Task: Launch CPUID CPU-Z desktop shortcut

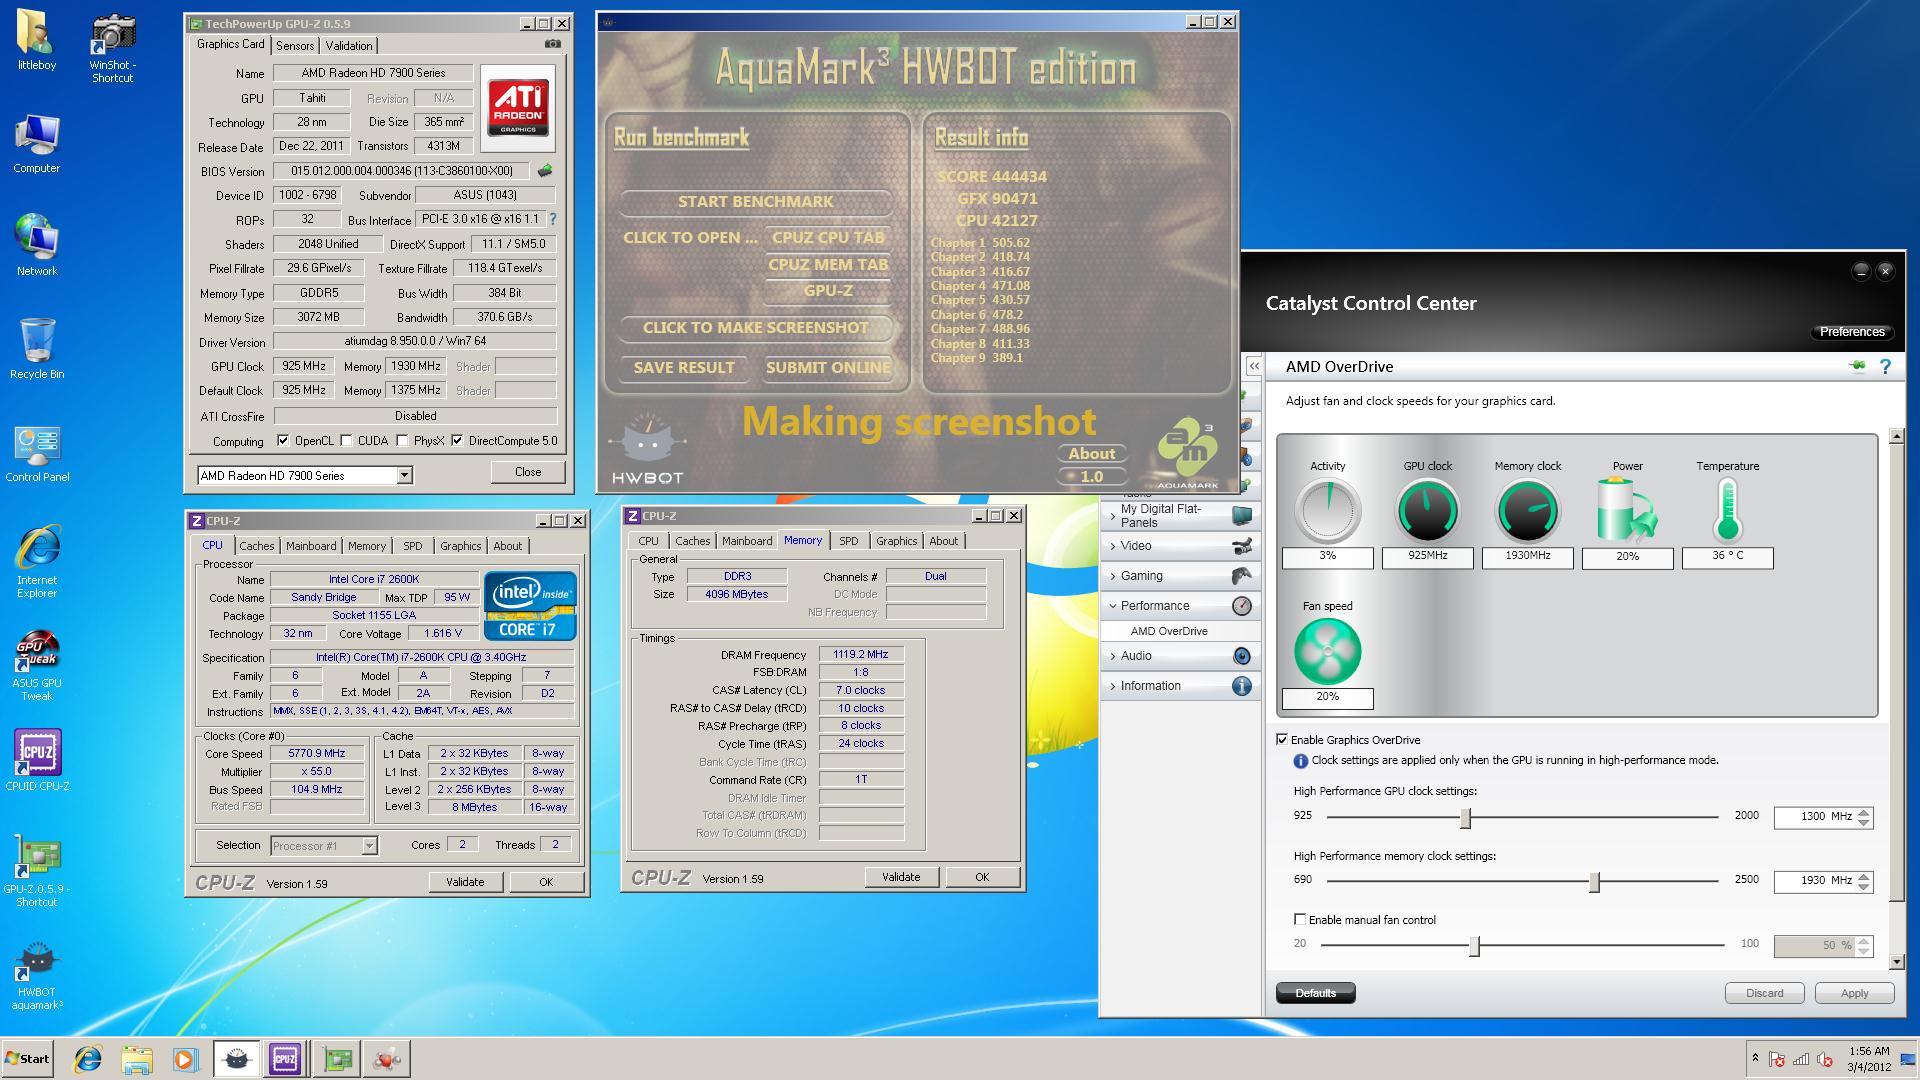Action: (36, 760)
